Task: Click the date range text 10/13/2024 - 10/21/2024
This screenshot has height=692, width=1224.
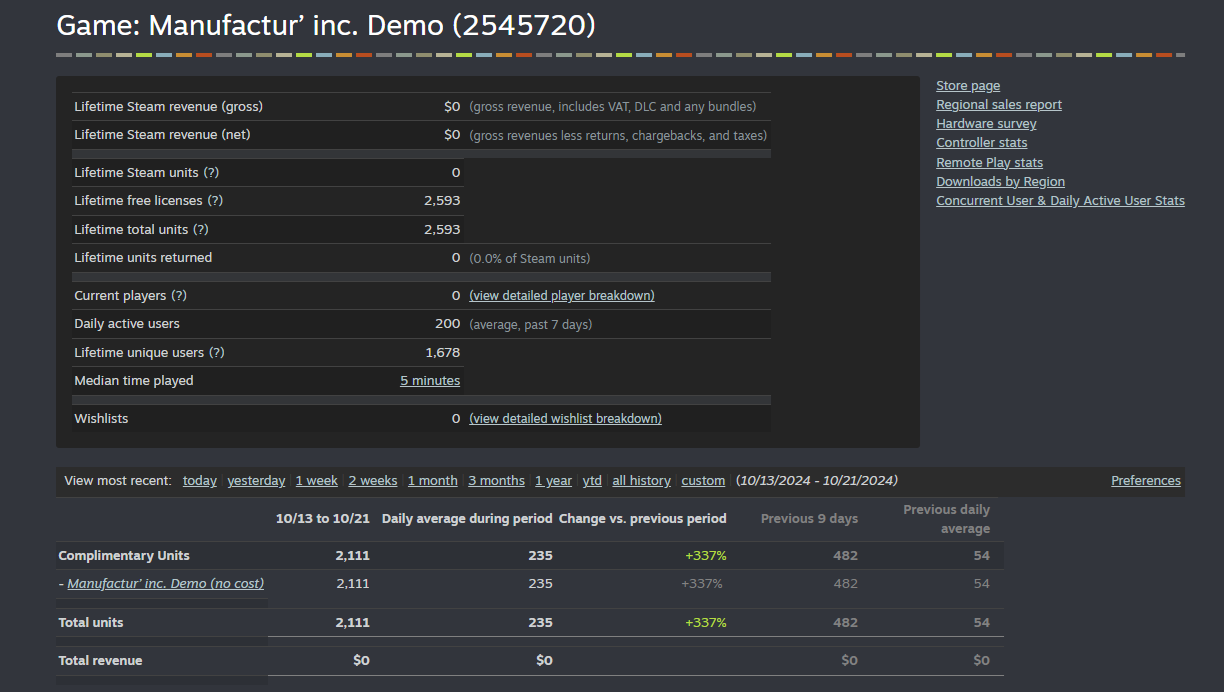Action: [817, 481]
